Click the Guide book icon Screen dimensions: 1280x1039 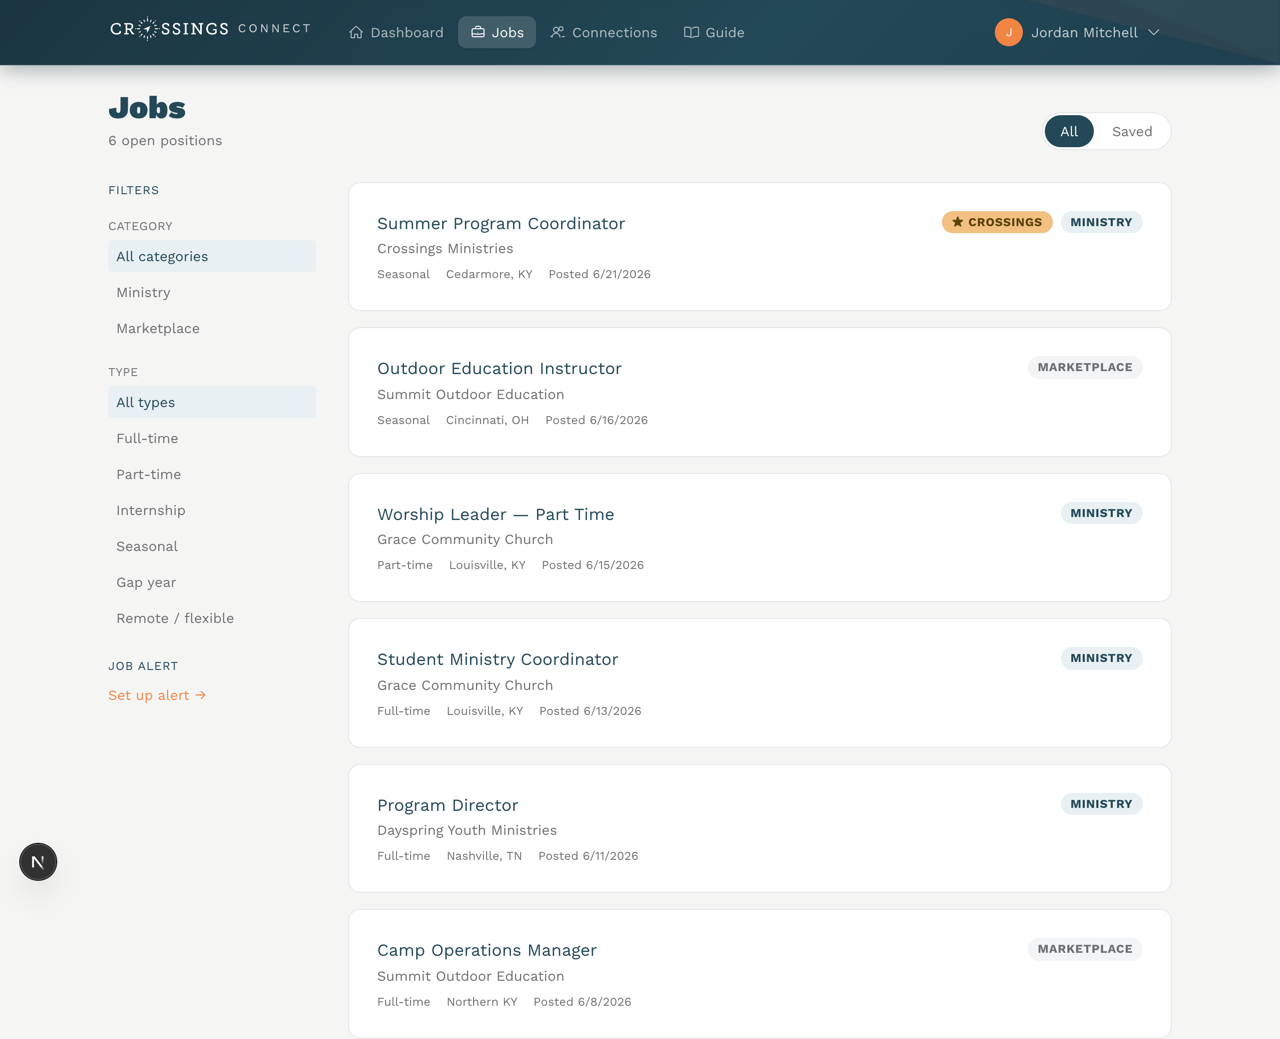691,32
